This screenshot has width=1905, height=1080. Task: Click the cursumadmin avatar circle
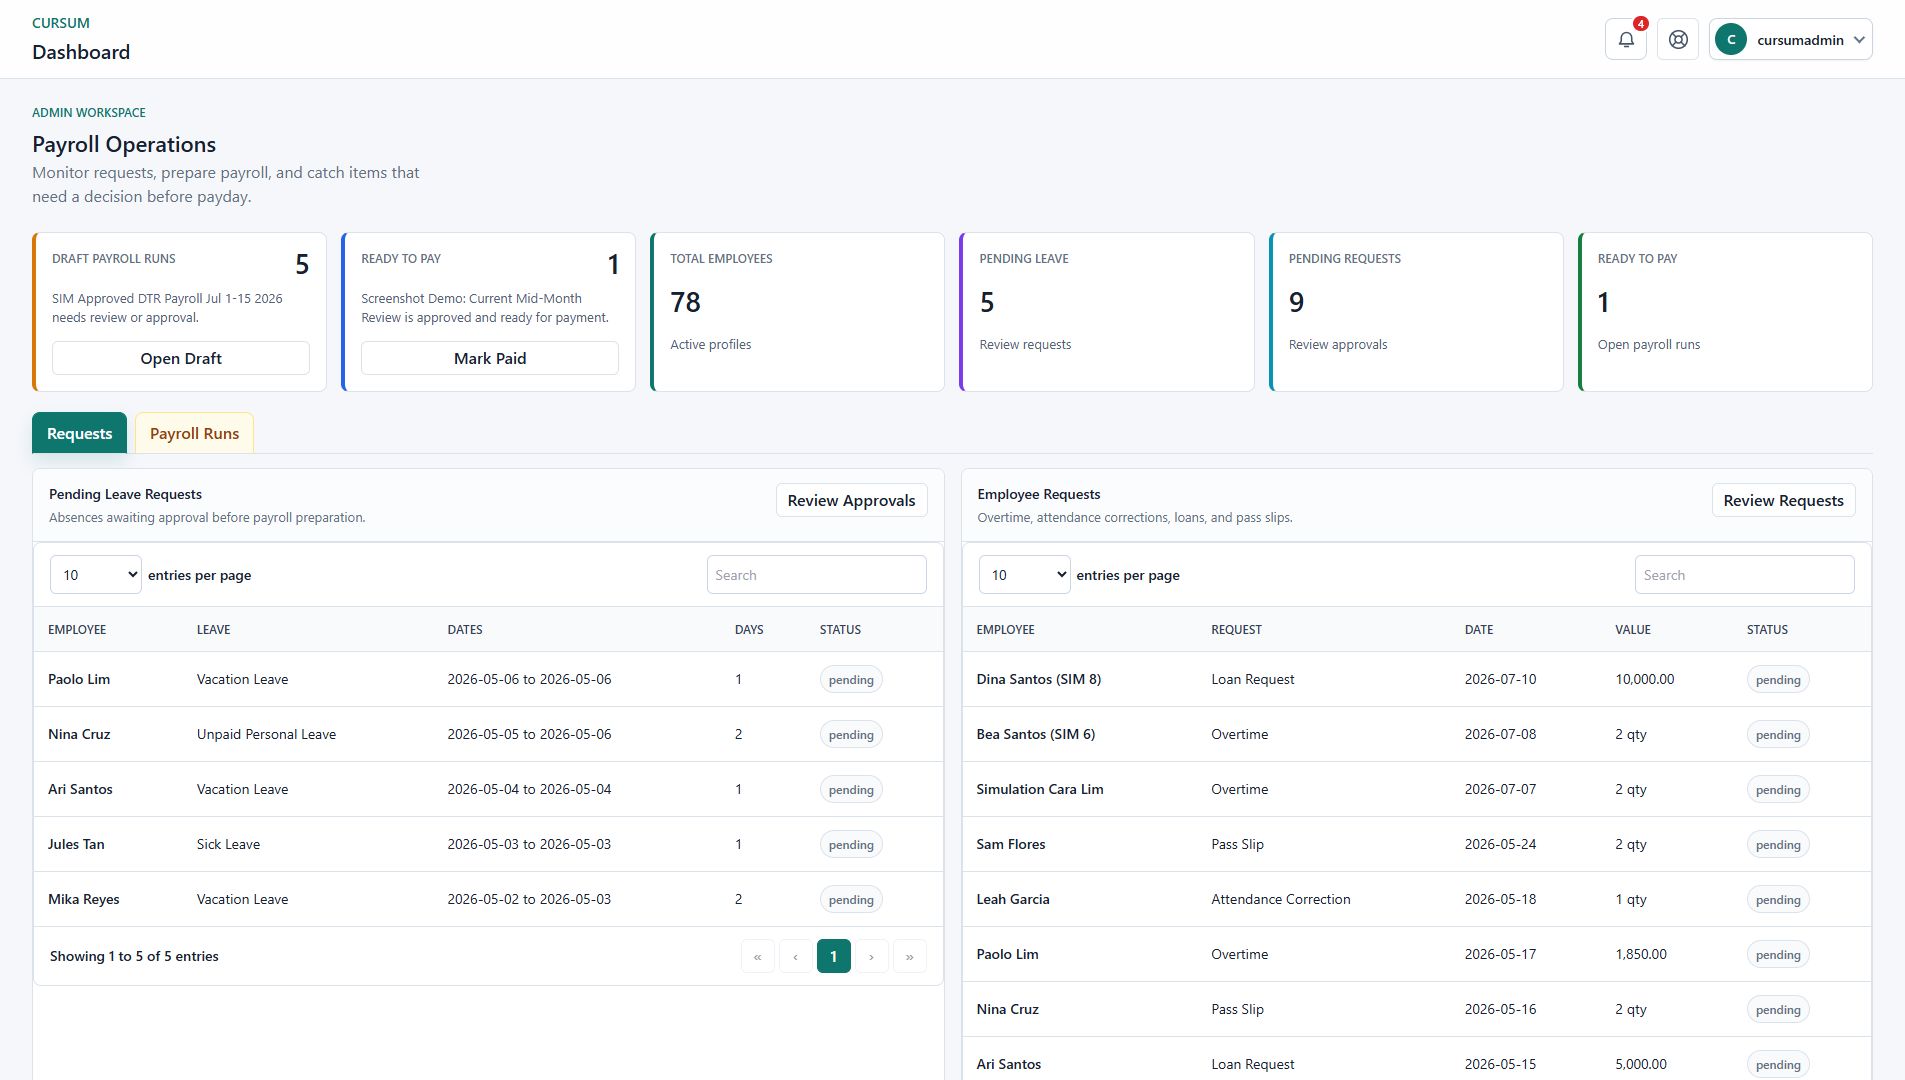click(x=1730, y=40)
